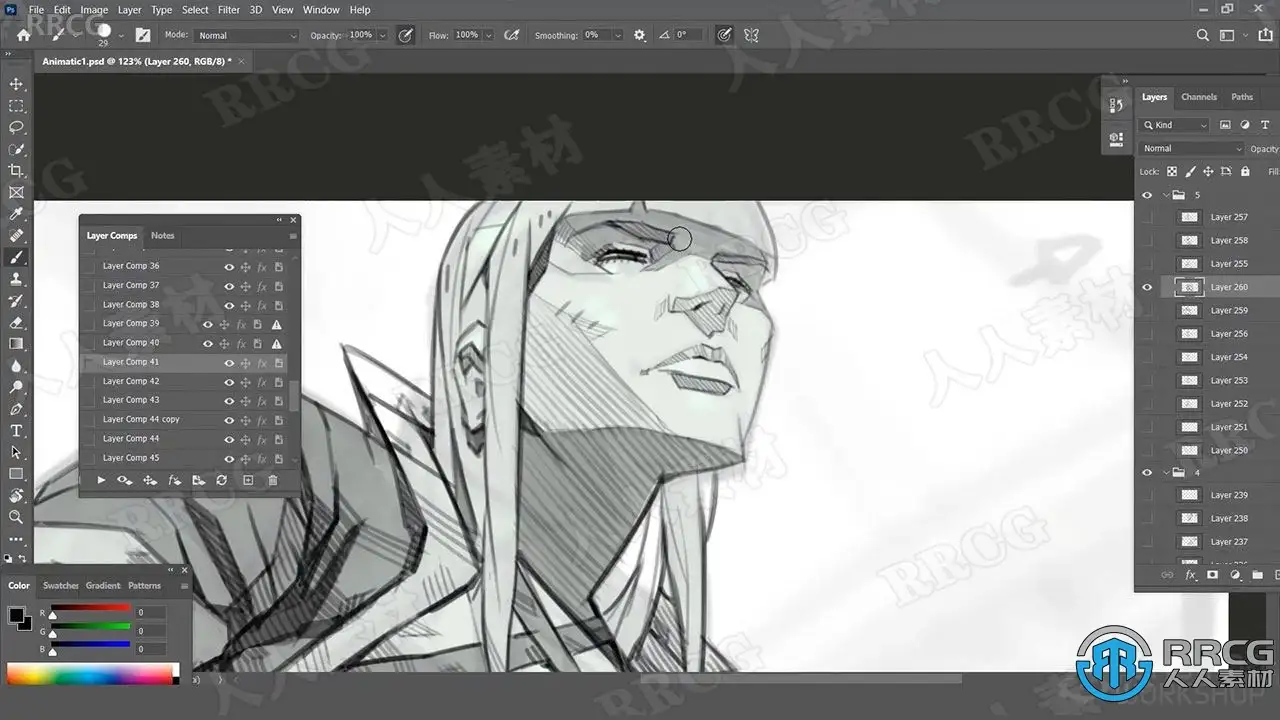The height and width of the screenshot is (720, 1280).
Task: Open the brush preset picker
Action: tap(121, 35)
